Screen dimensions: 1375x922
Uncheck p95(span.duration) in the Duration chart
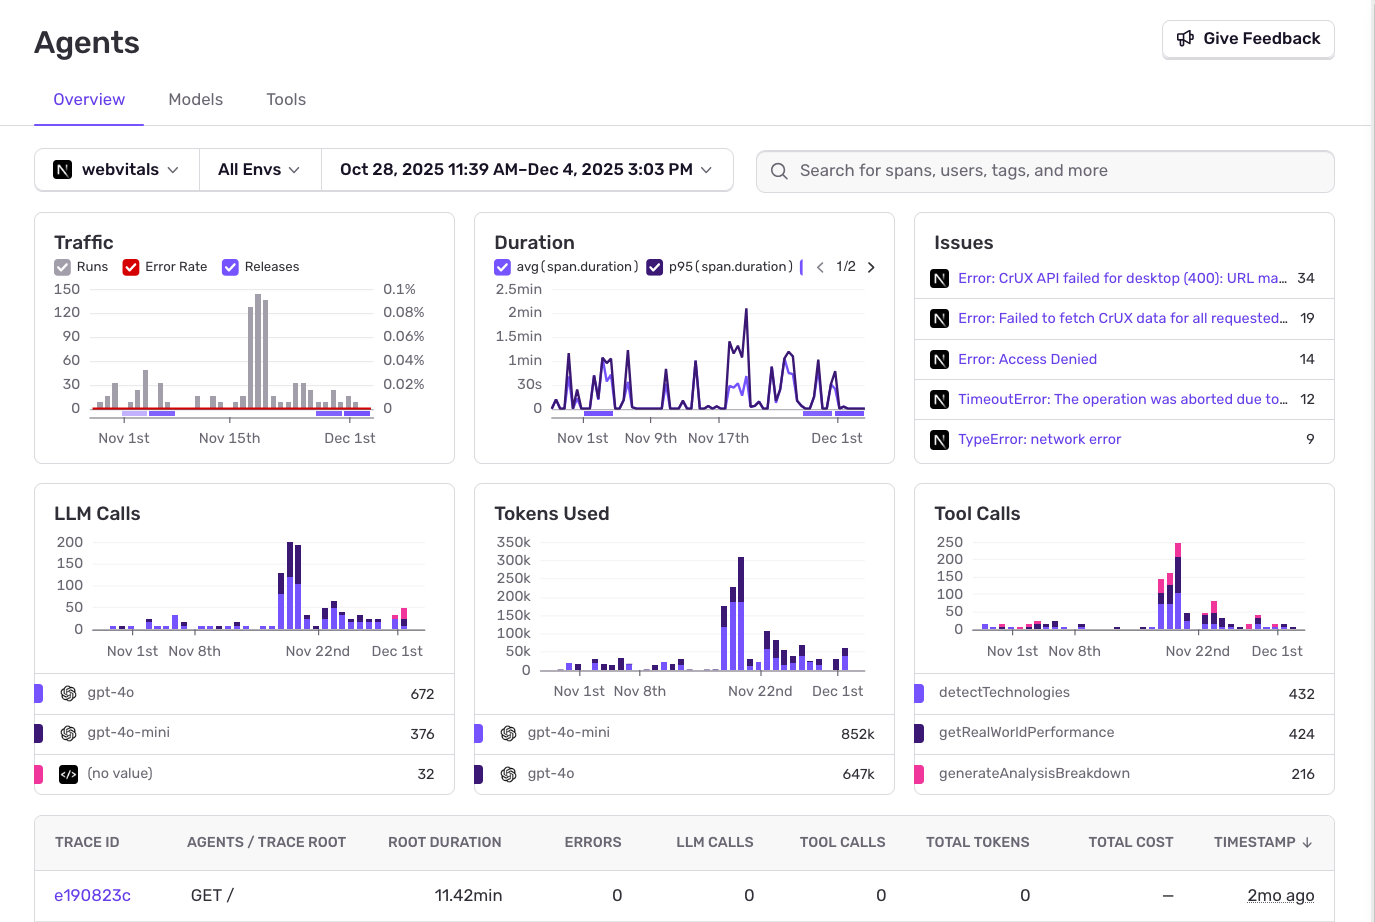[x=654, y=267]
